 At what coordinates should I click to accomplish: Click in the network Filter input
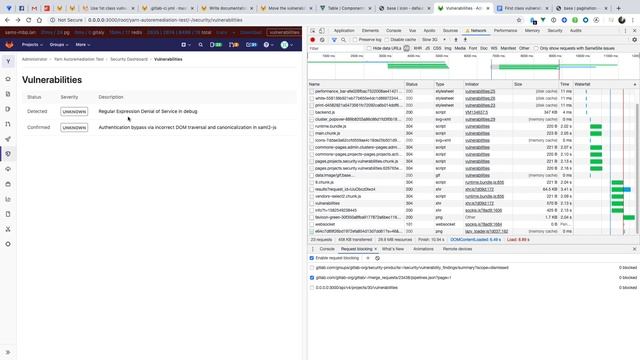[x=336, y=48]
